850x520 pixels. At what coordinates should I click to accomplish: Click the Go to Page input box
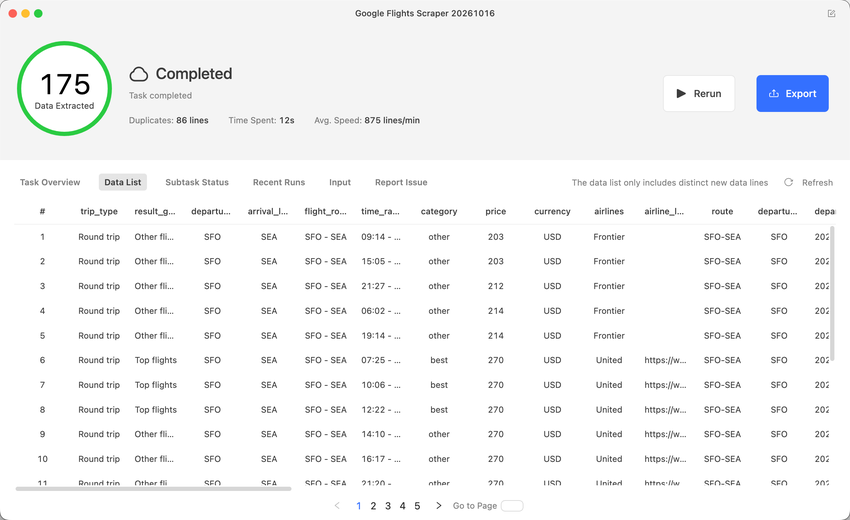(512, 506)
